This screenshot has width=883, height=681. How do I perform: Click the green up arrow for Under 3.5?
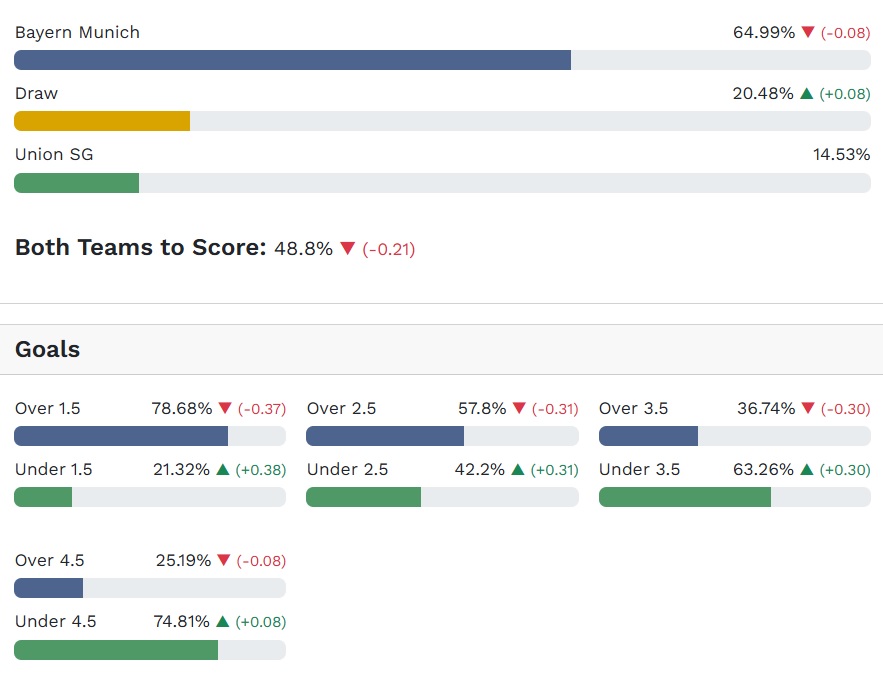(807, 470)
